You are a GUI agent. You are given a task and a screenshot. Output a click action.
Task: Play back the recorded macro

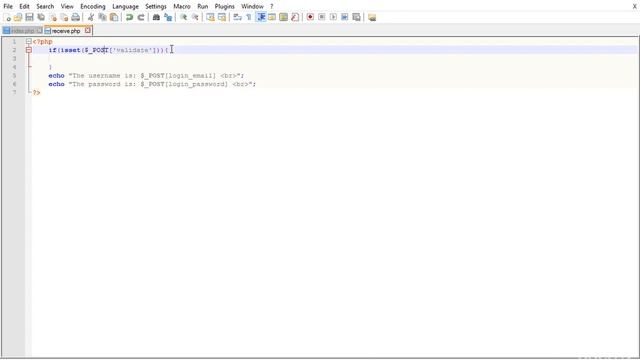pyautogui.click(x=333, y=17)
